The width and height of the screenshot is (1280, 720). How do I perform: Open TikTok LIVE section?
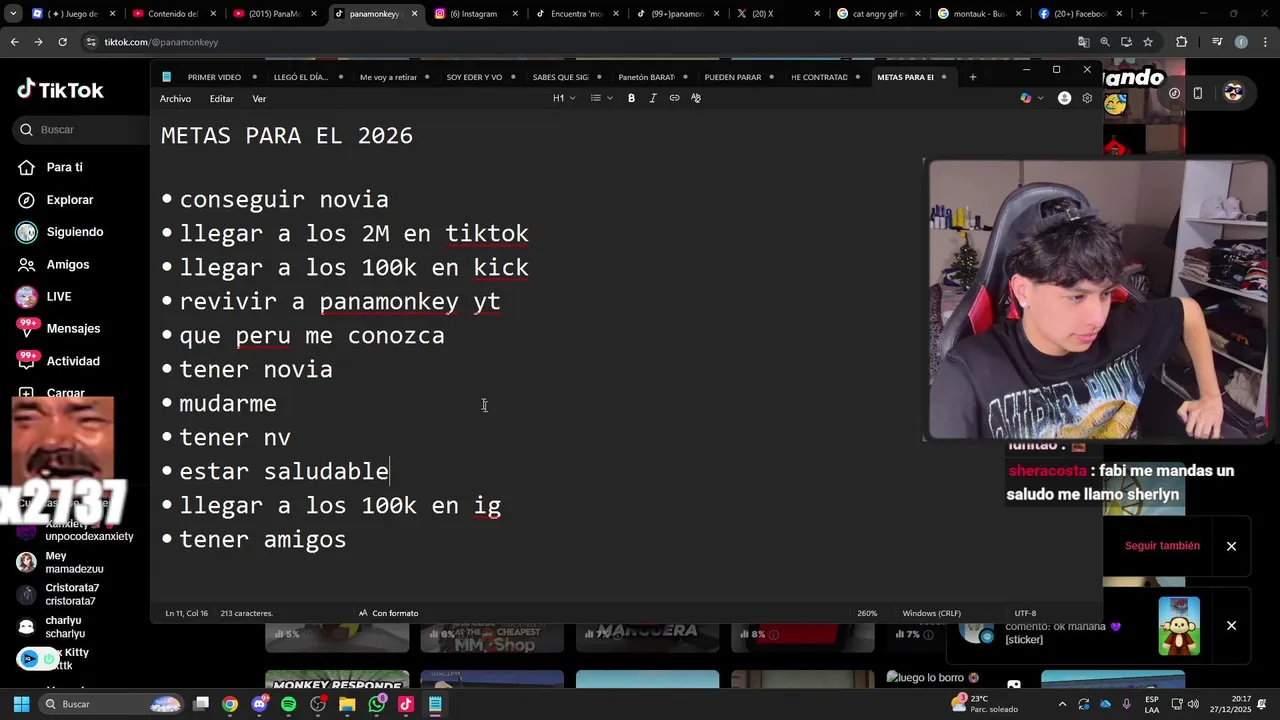(x=58, y=297)
